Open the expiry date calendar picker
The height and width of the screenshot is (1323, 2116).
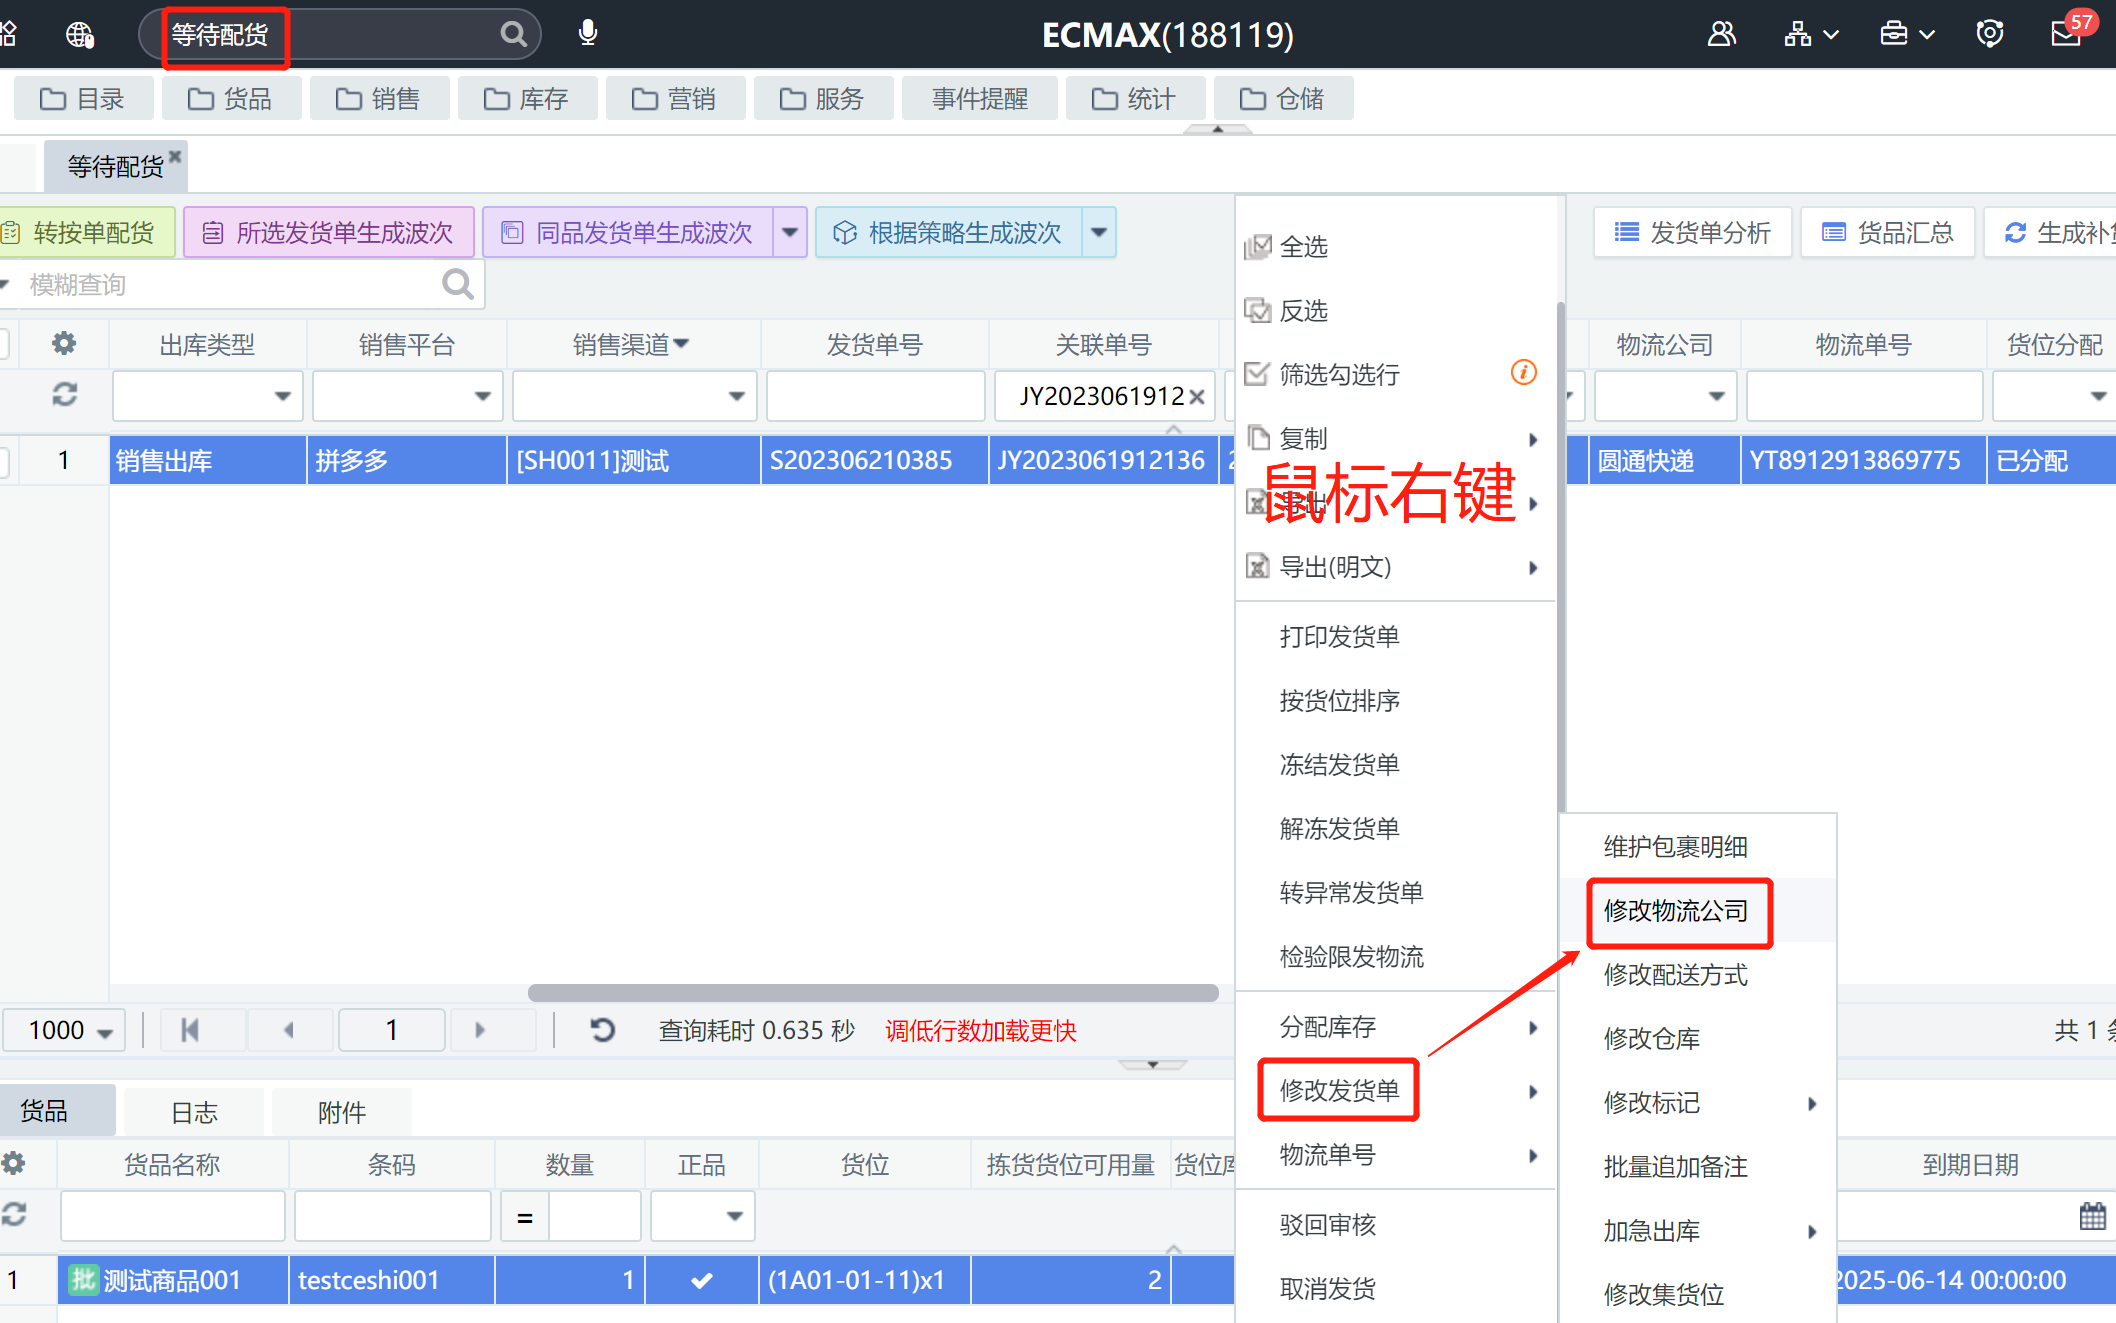tap(2092, 1216)
